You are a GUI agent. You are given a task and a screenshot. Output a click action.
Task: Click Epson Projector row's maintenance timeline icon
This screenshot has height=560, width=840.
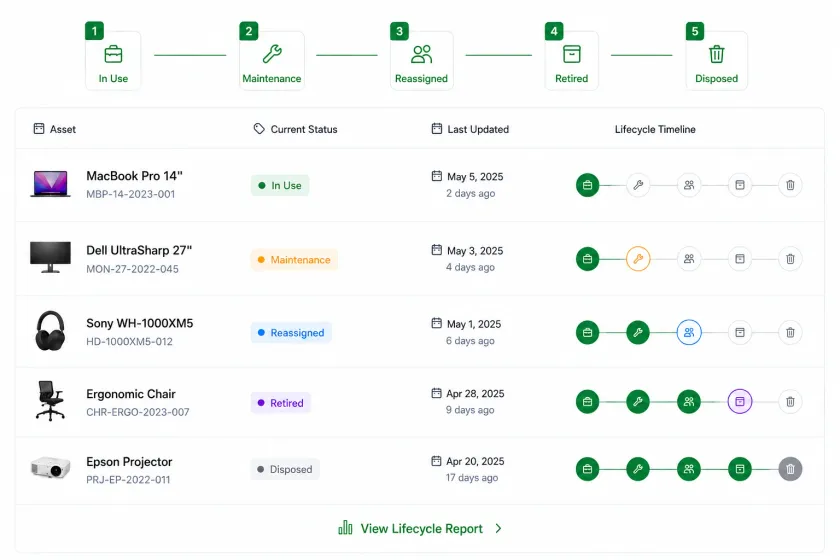638,469
